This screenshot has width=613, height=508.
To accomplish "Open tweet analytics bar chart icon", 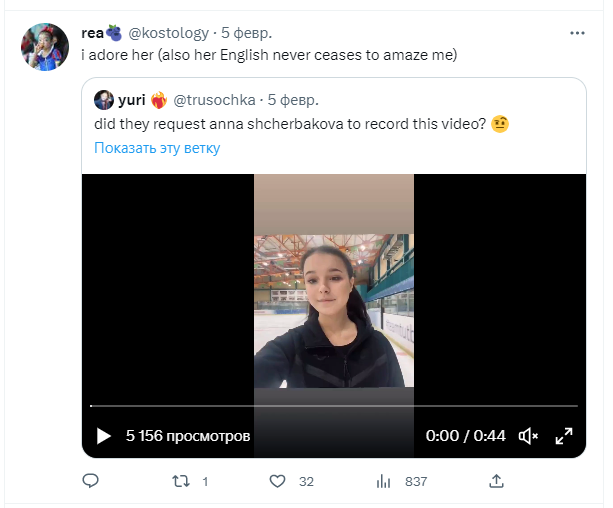I will coord(383,481).
